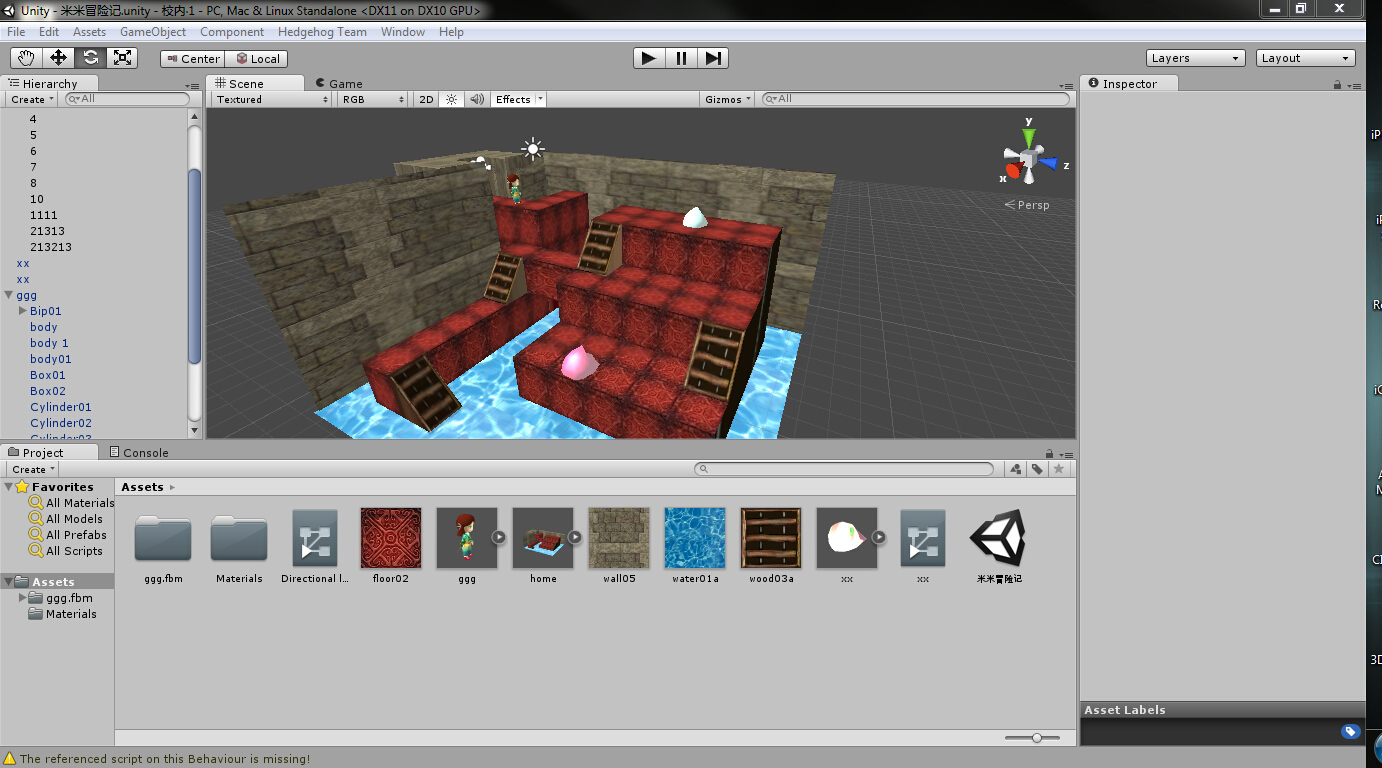Click the Pause button
The height and width of the screenshot is (768, 1382).
[681, 58]
